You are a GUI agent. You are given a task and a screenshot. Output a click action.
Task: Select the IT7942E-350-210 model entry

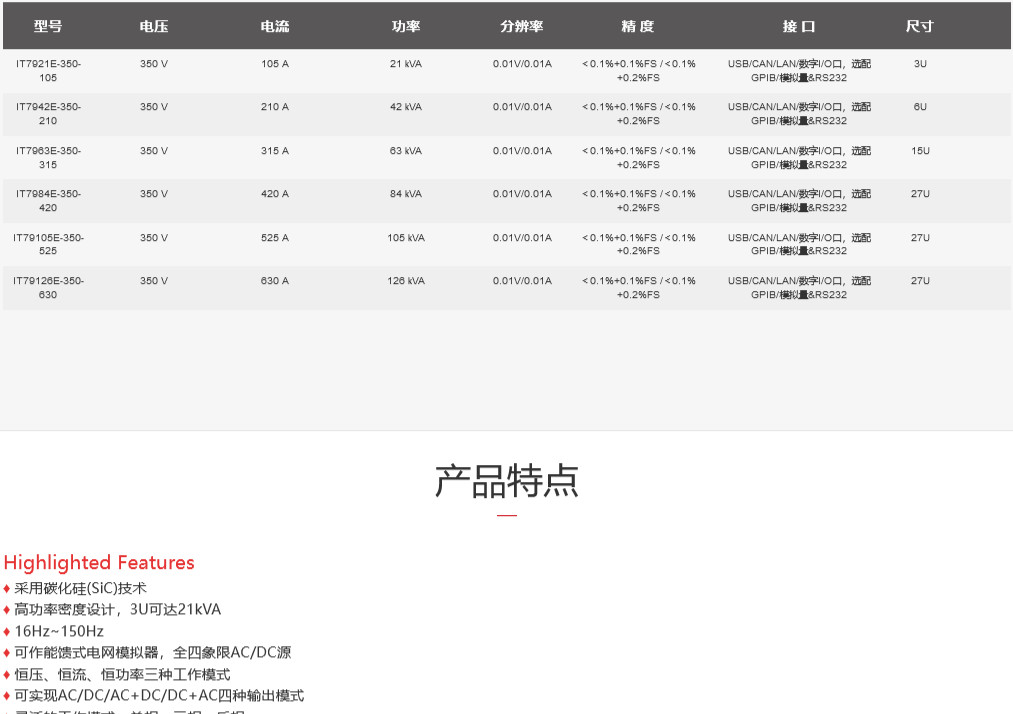48,114
